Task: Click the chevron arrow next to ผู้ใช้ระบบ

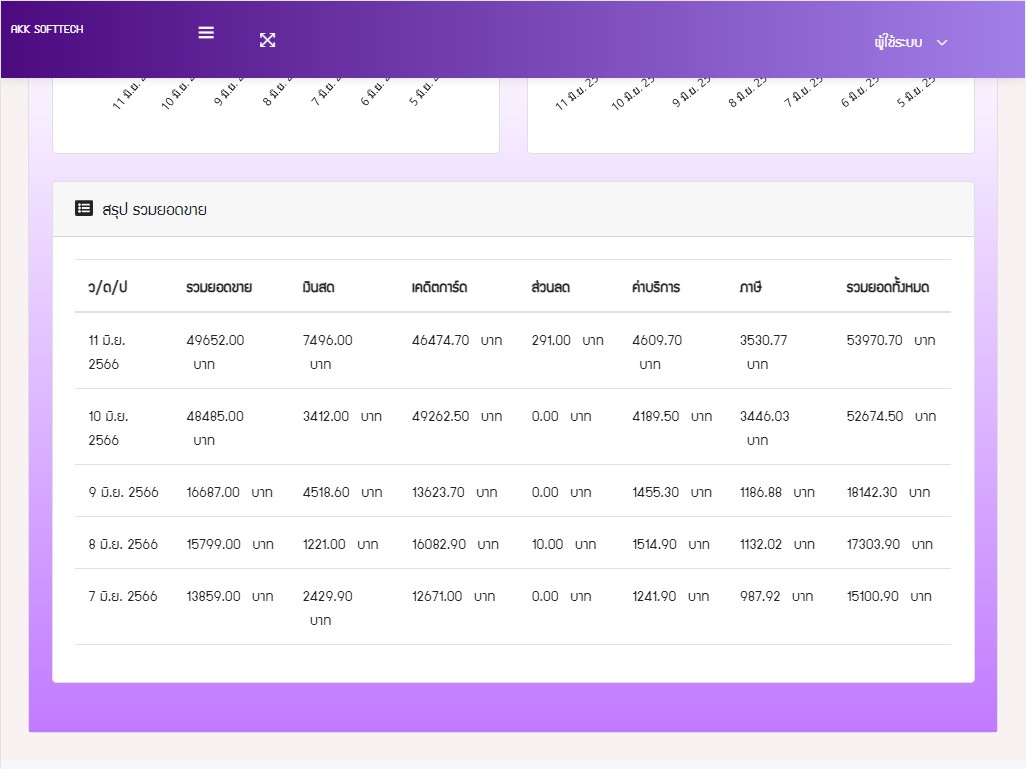Action: pyautogui.click(x=941, y=42)
